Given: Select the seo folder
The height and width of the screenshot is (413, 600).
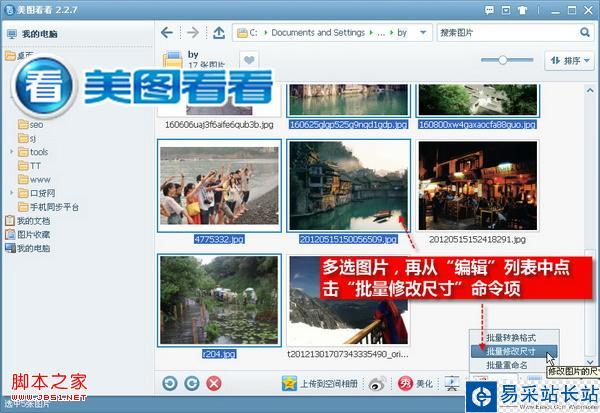Looking at the screenshot, I should pos(31,125).
